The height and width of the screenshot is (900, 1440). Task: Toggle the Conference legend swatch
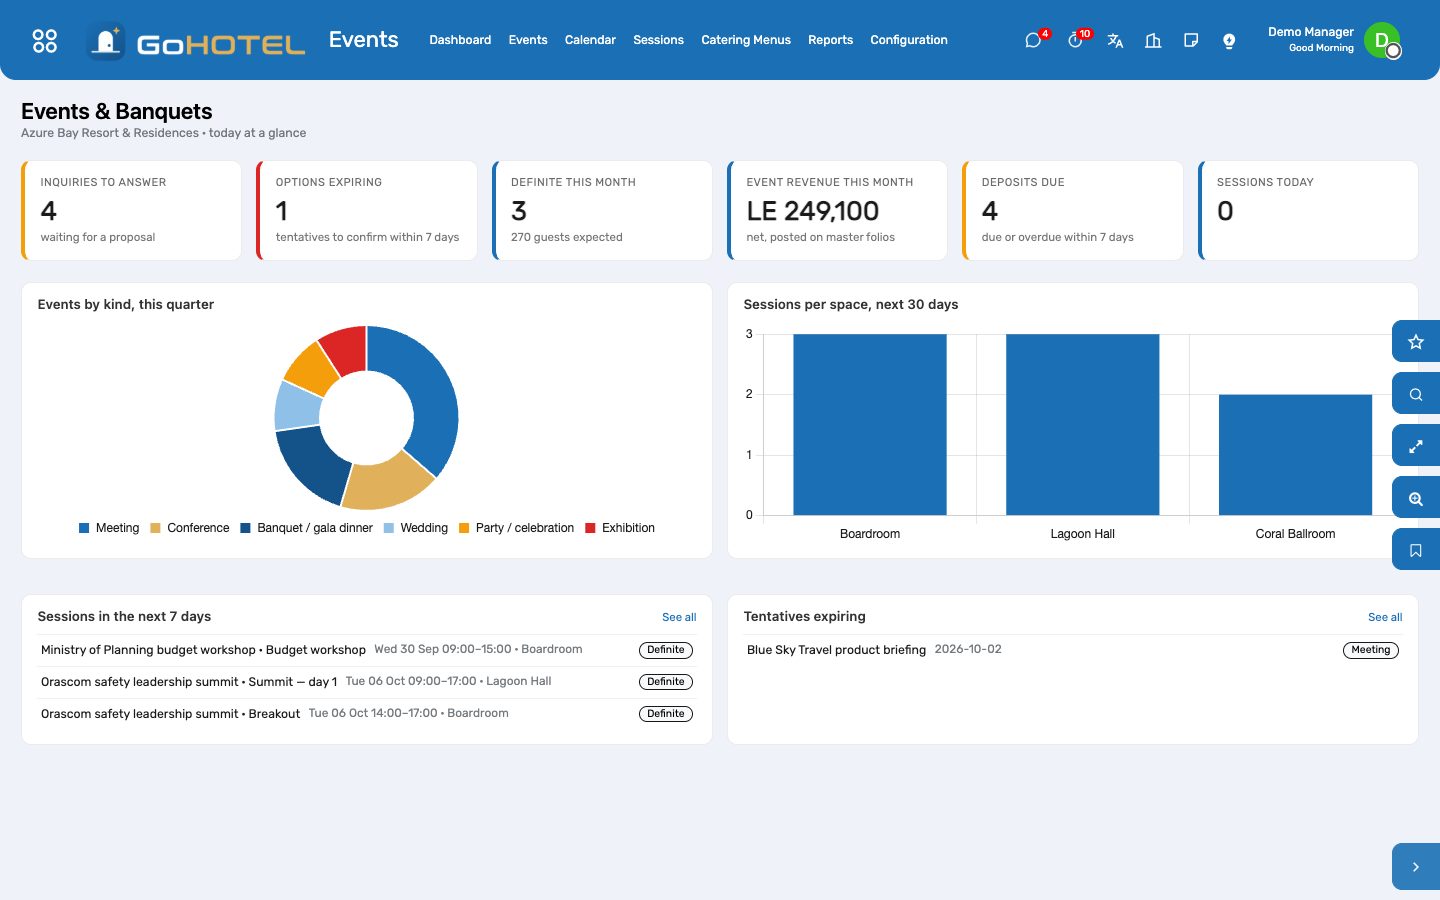[155, 528]
